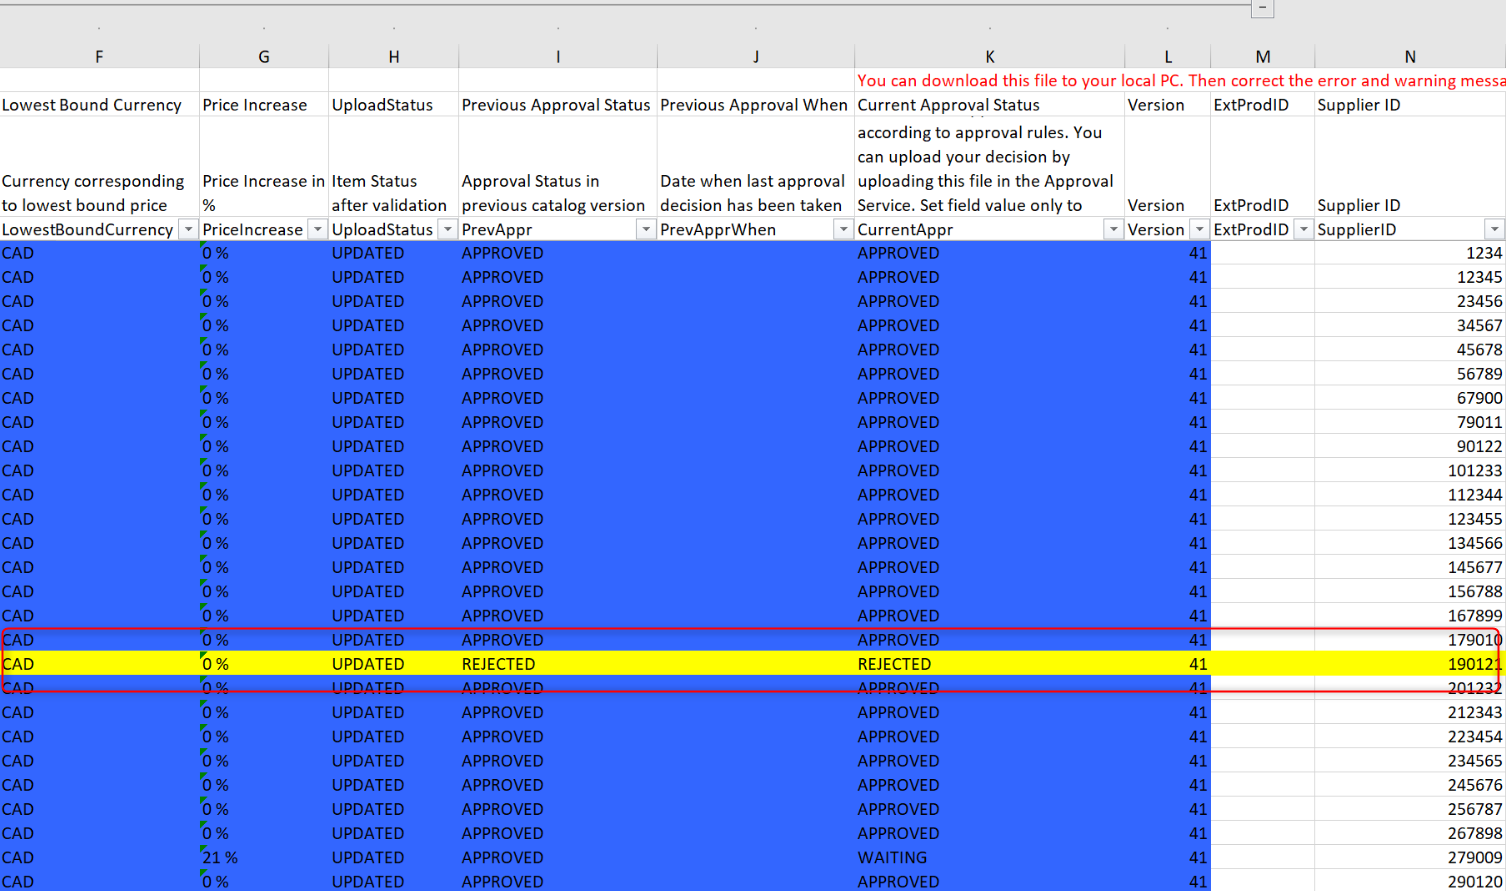Open the LowestBoundCurrency filter dropdown
The width and height of the screenshot is (1506, 891).
(188, 230)
